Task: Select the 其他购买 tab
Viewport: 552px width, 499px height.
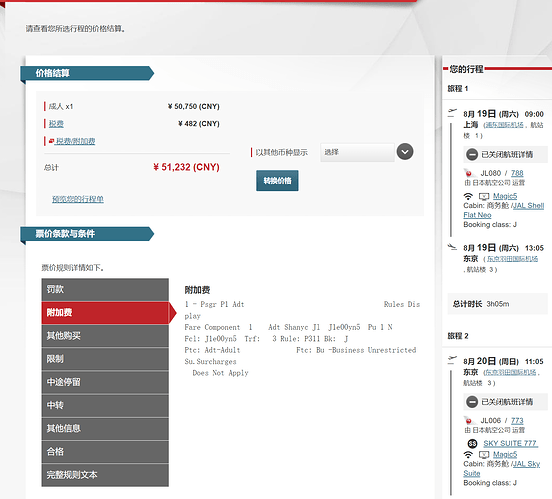Action: click(105, 336)
